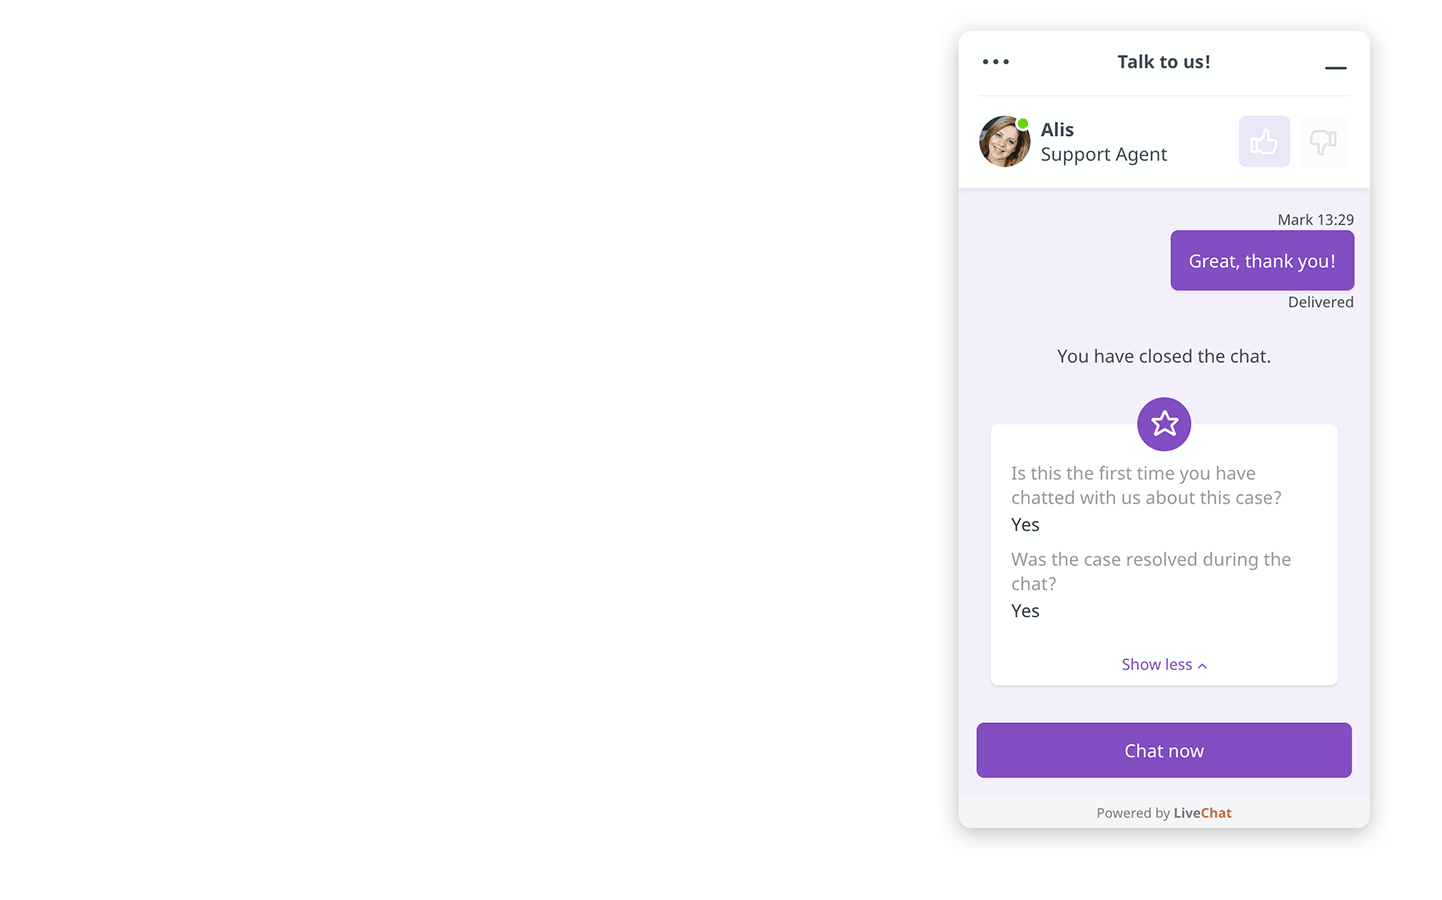This screenshot has width=1442, height=900.
Task: Click the Delivered message status
Action: tap(1321, 302)
